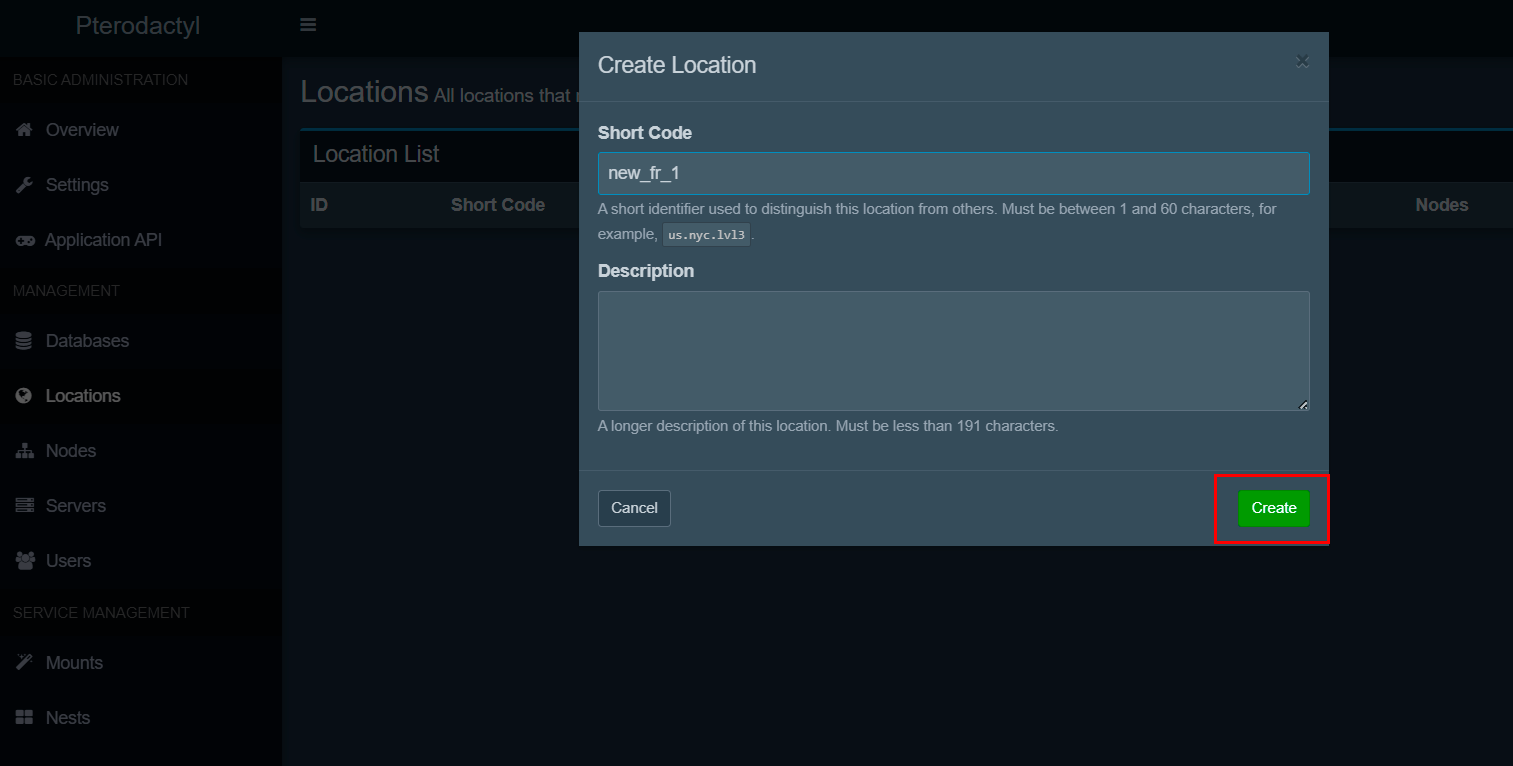The height and width of the screenshot is (766, 1513).
Task: Click inside the Description text area
Action: (x=953, y=350)
